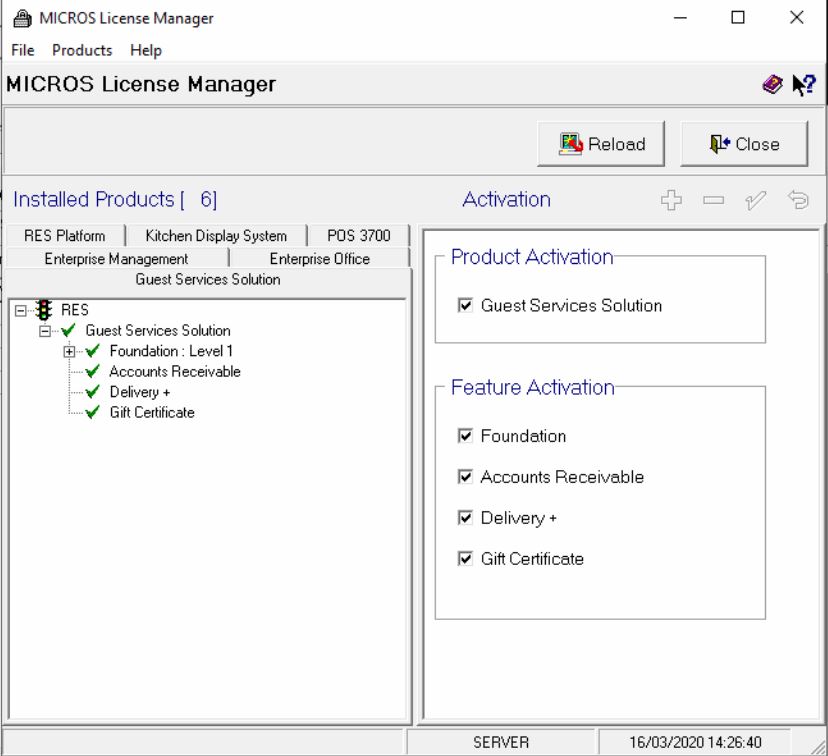Select the Guest Services Solution tab

click(208, 279)
